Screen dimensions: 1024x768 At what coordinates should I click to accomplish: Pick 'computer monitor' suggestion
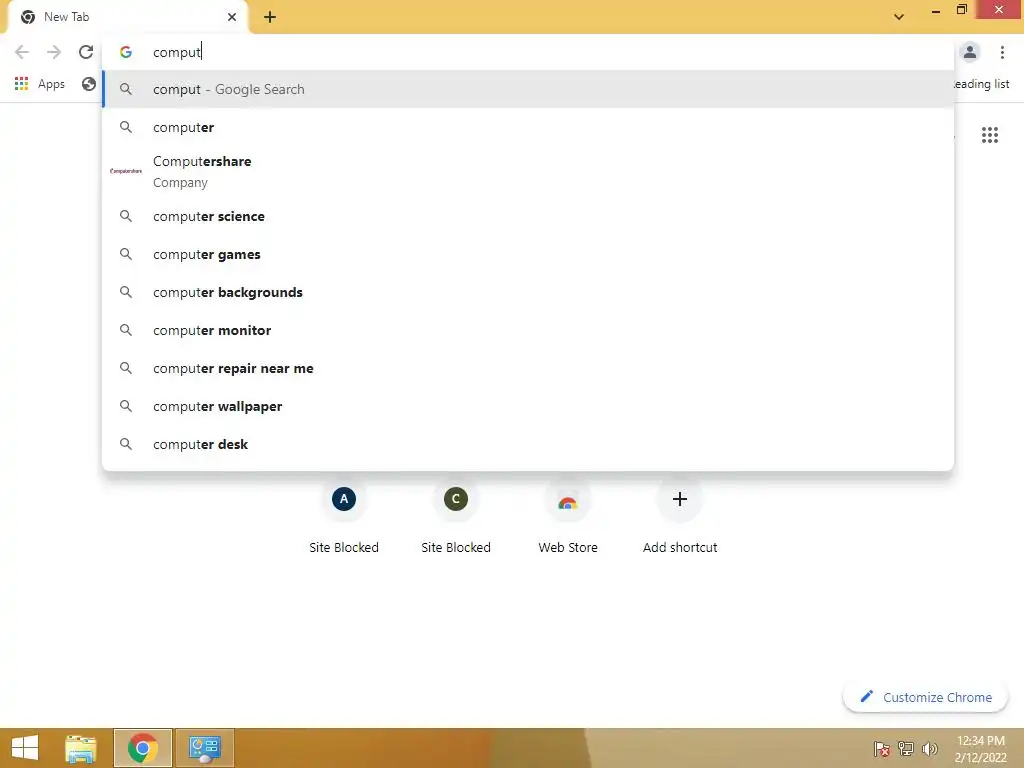tap(528, 330)
